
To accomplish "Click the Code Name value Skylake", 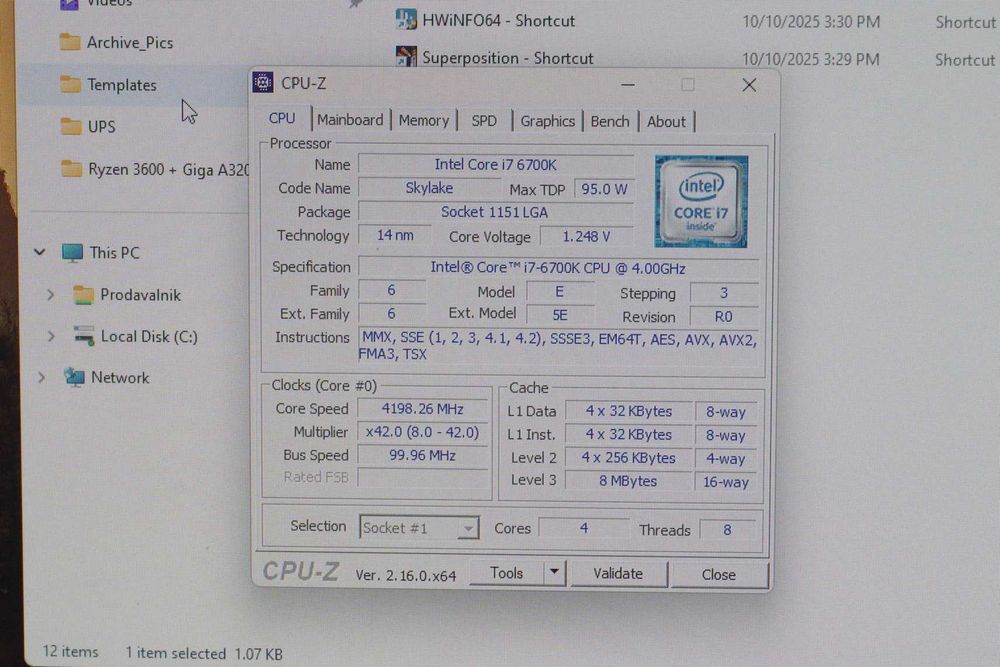I will [x=429, y=188].
